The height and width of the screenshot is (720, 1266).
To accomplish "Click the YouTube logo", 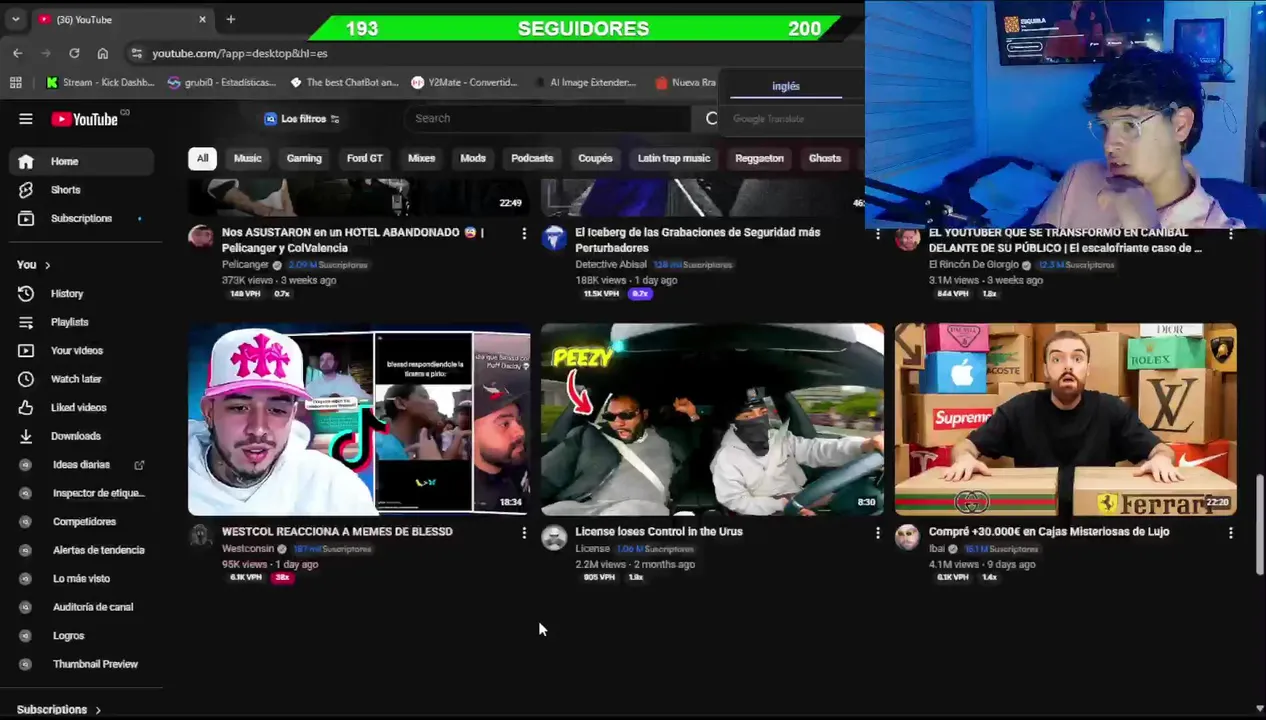I will (x=85, y=119).
